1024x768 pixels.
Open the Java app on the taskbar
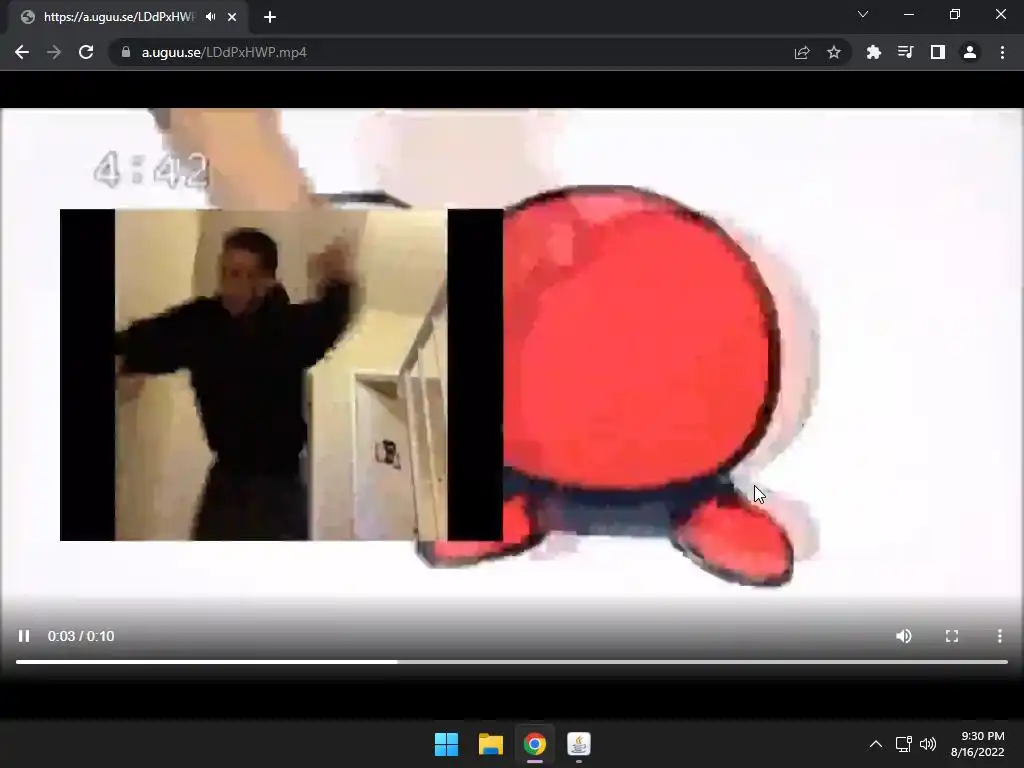pyautogui.click(x=579, y=744)
